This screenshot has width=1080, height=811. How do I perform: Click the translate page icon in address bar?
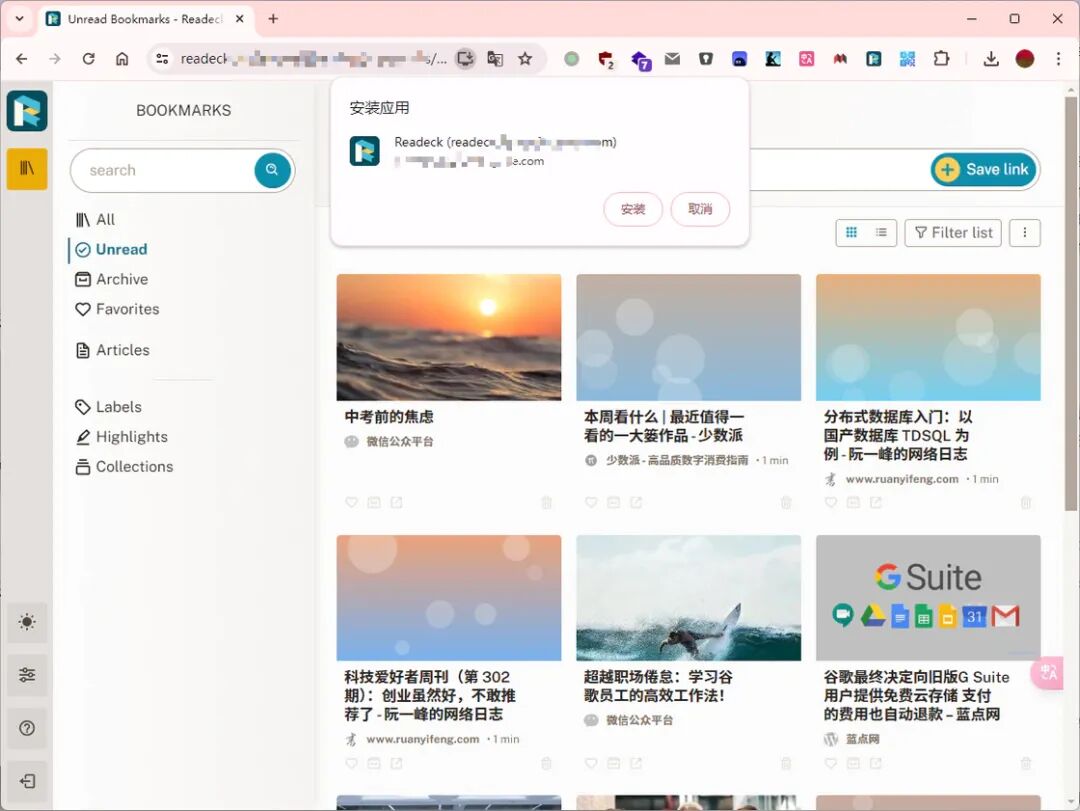[x=495, y=59]
